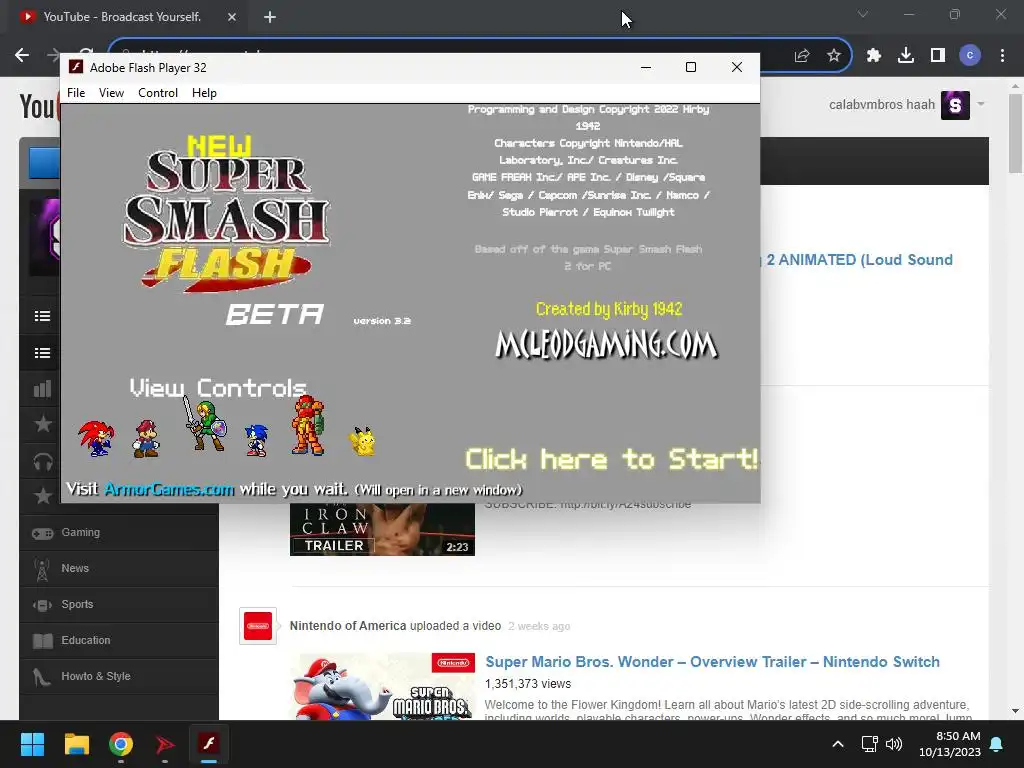Open View Controls in the game
Screen dimensions: 1024x768
point(218,388)
